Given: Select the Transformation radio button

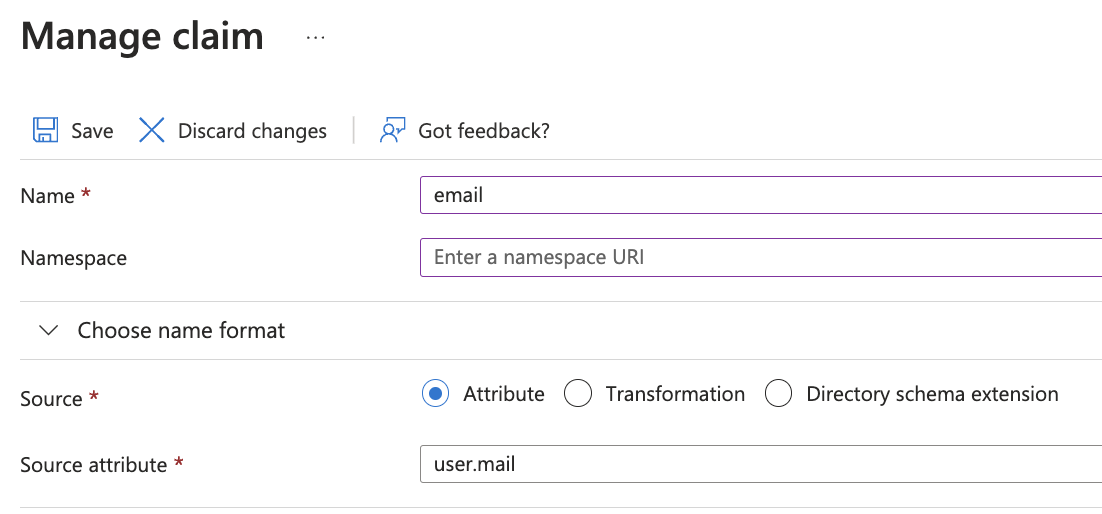Looking at the screenshot, I should click(x=578, y=394).
